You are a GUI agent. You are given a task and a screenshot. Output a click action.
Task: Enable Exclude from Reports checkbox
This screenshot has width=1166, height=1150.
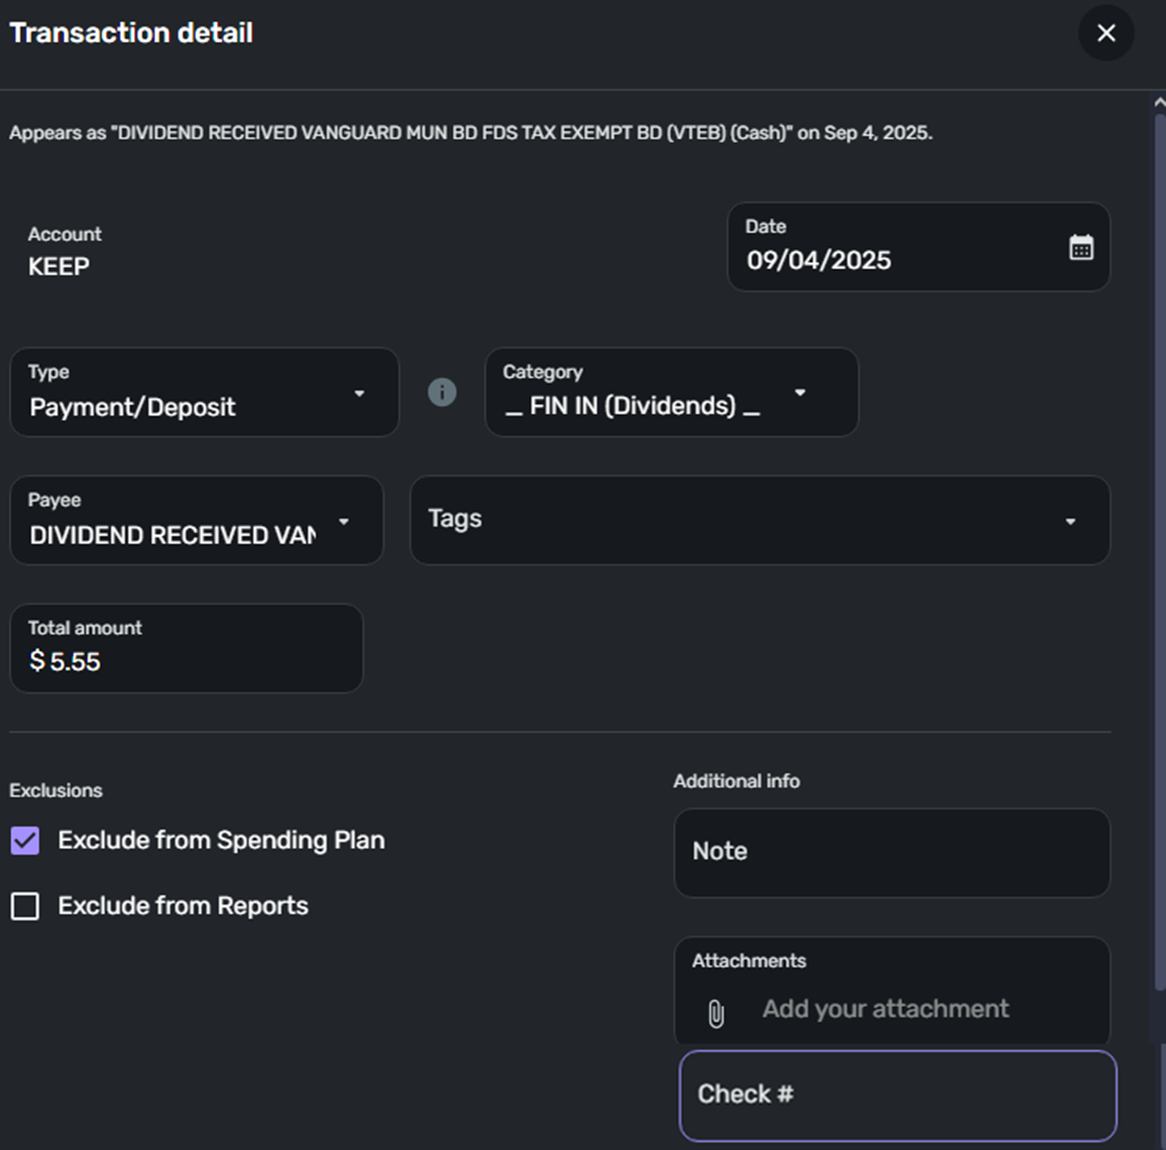25,906
